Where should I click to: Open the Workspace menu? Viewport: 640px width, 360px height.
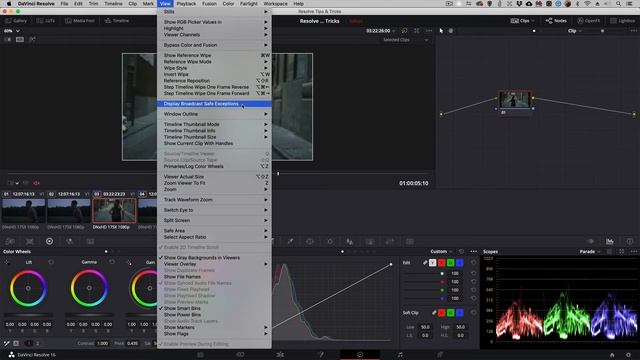(x=275, y=4)
